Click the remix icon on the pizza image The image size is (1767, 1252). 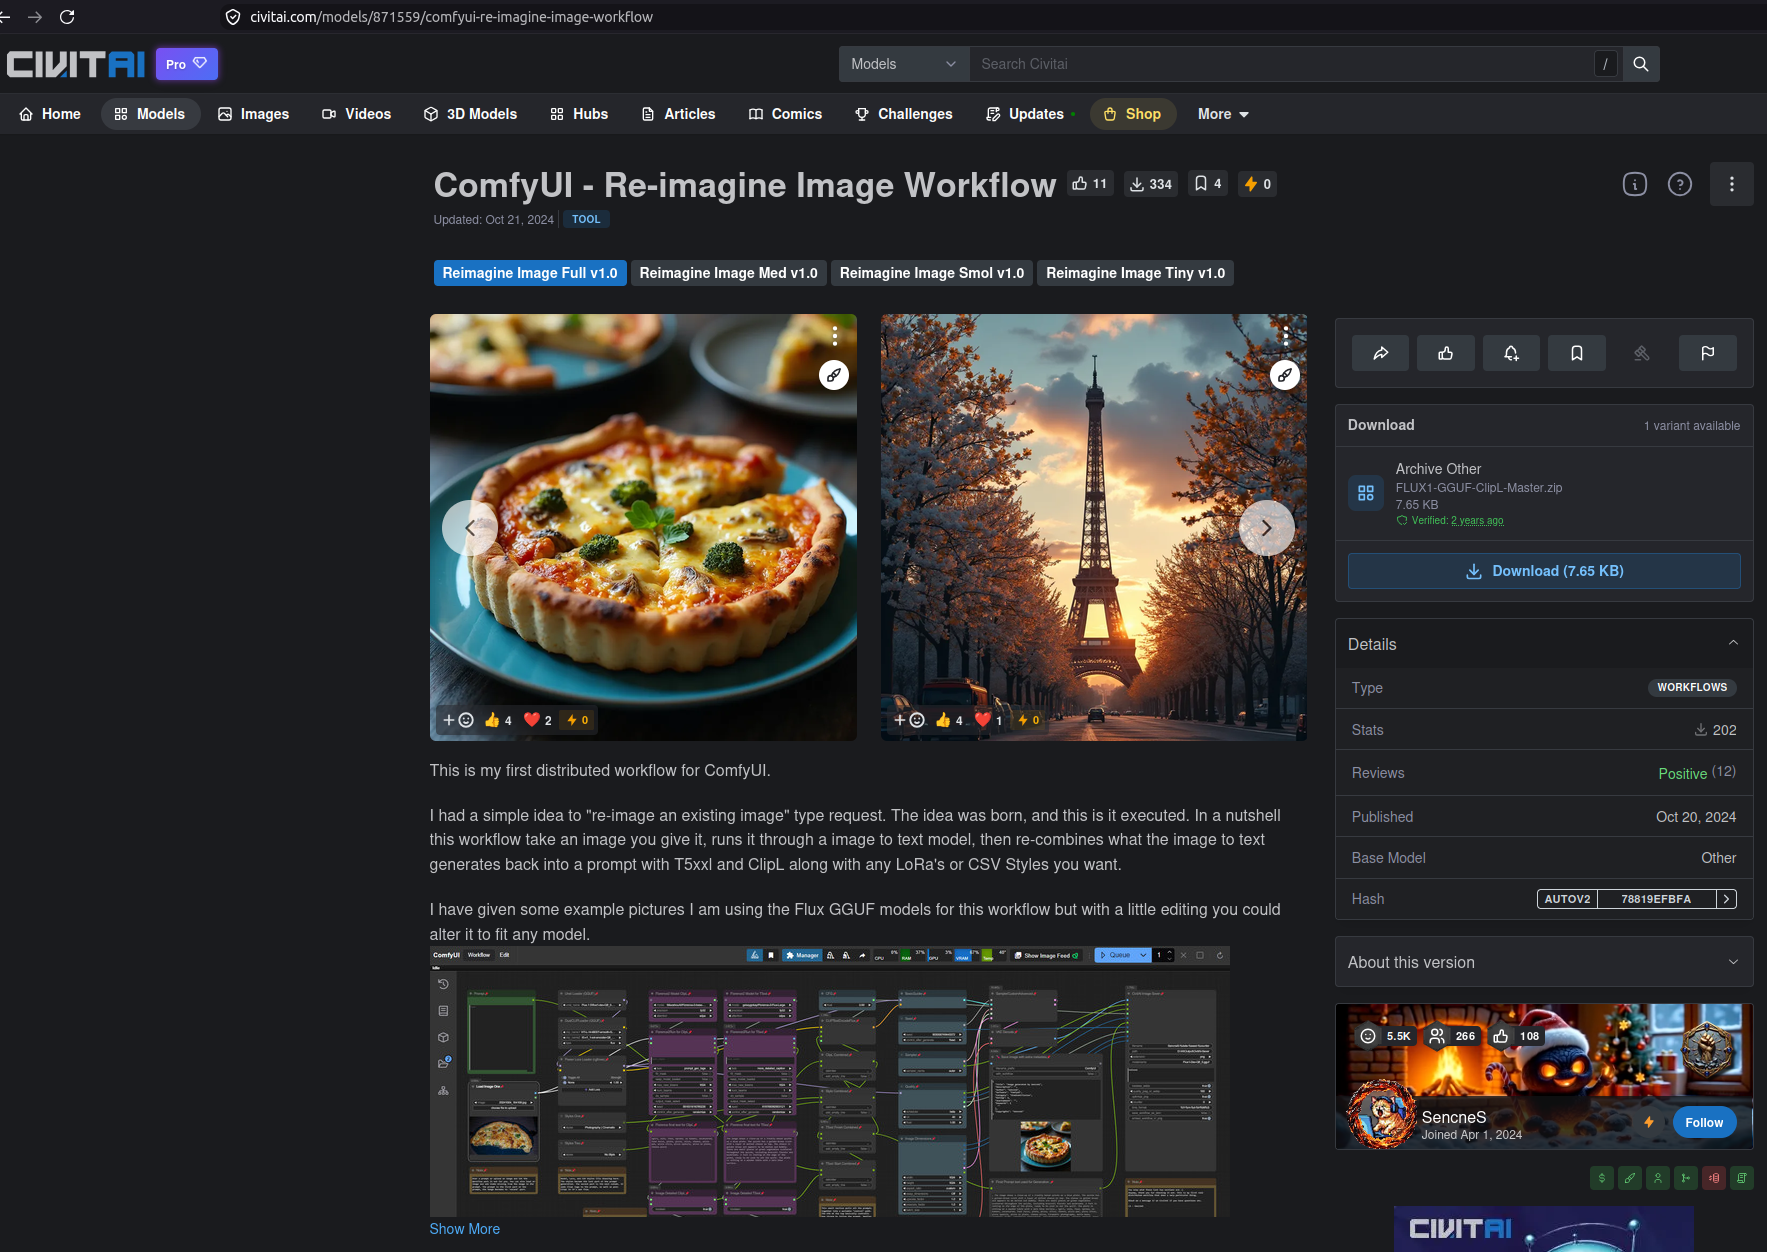[834, 375]
